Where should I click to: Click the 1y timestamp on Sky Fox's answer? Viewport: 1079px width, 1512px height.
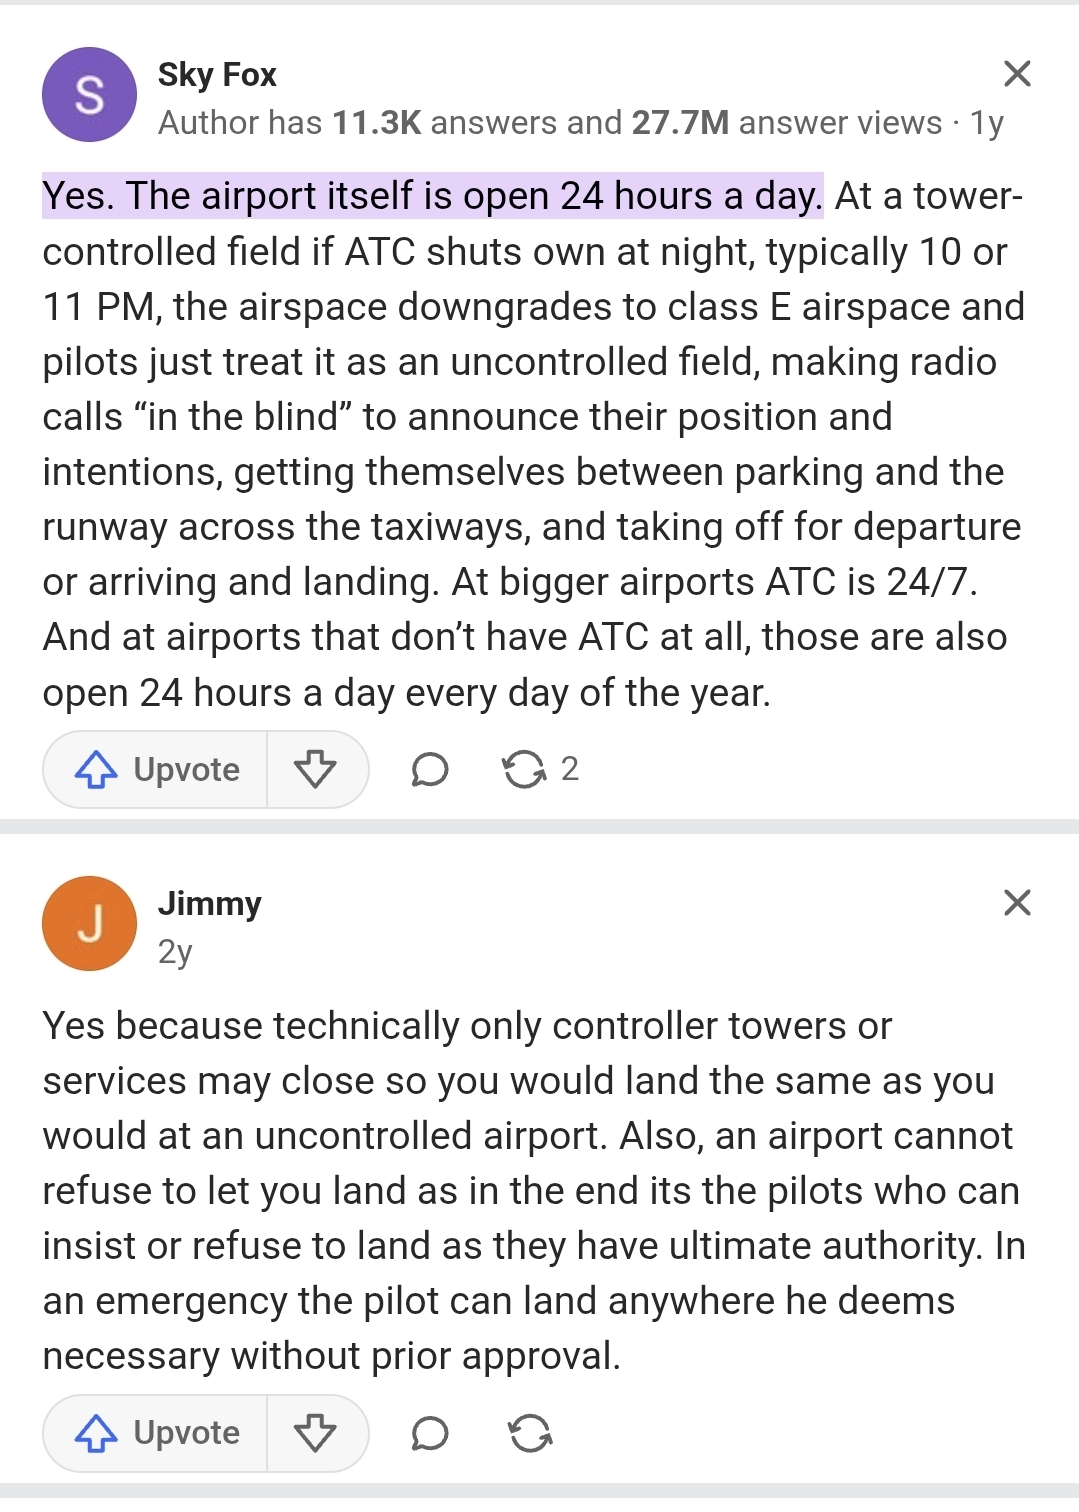click(x=987, y=123)
